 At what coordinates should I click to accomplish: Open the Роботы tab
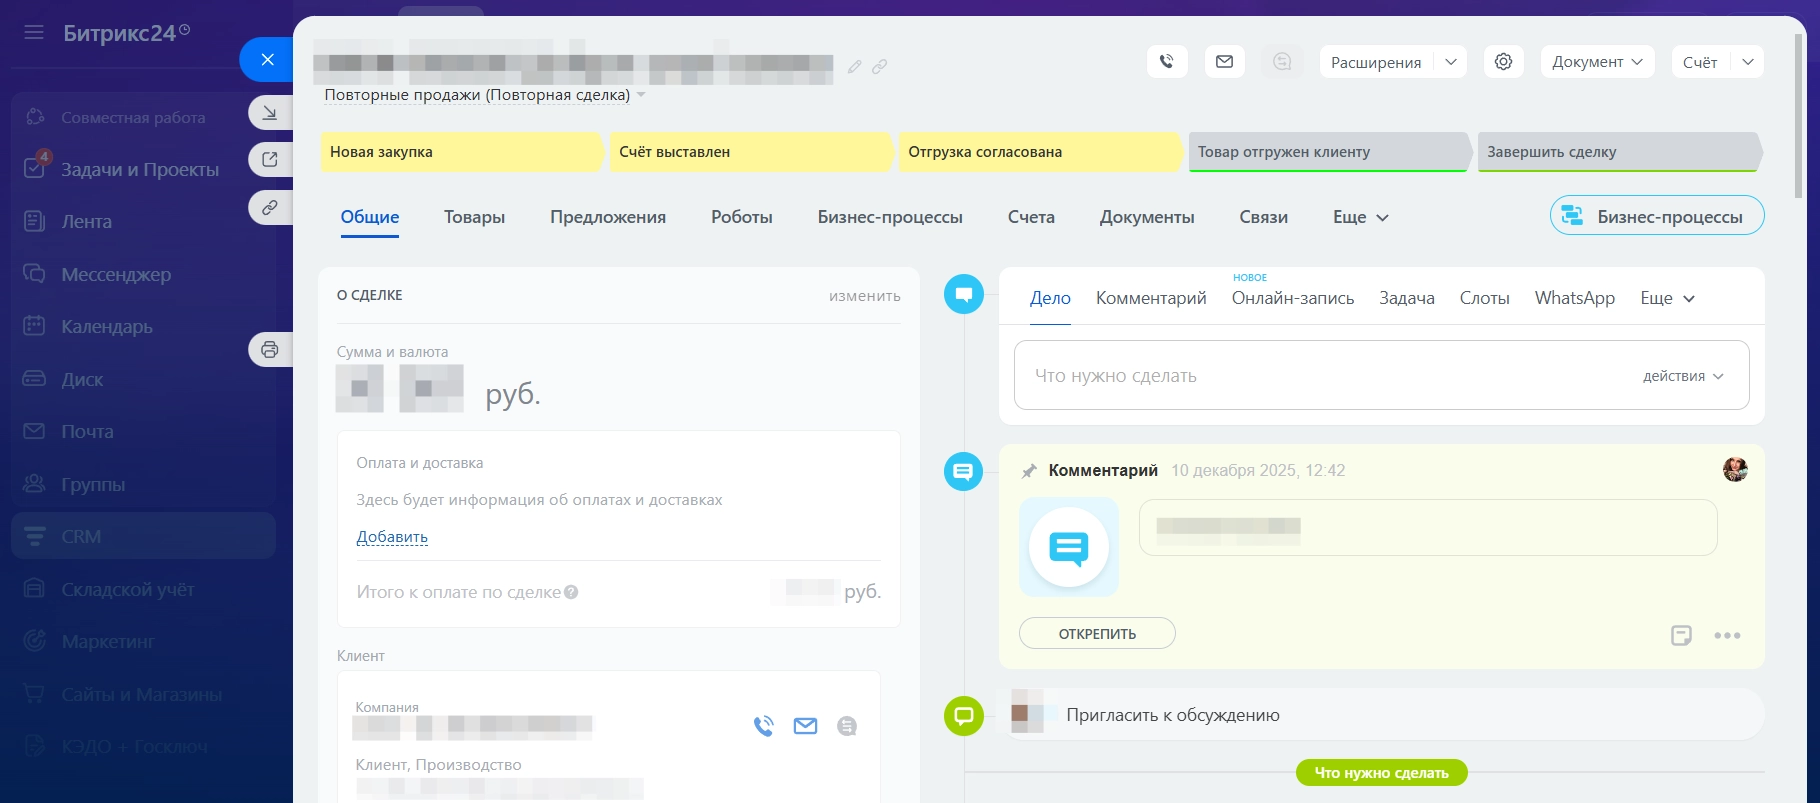tap(742, 217)
